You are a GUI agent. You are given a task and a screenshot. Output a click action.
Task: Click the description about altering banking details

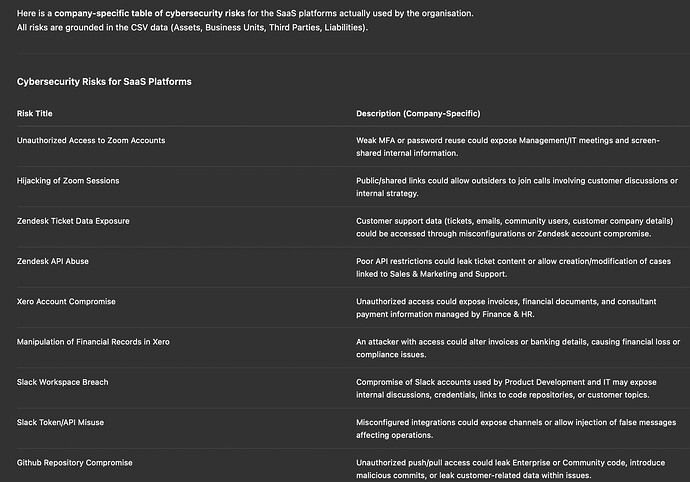coord(517,348)
